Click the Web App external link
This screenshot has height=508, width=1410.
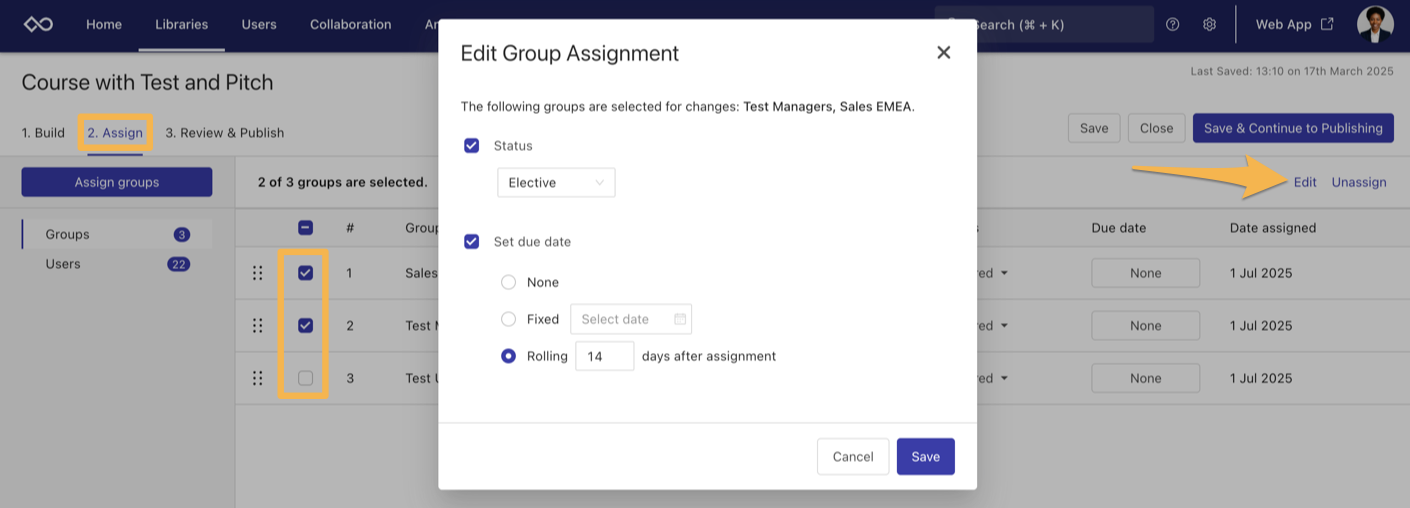1294,24
